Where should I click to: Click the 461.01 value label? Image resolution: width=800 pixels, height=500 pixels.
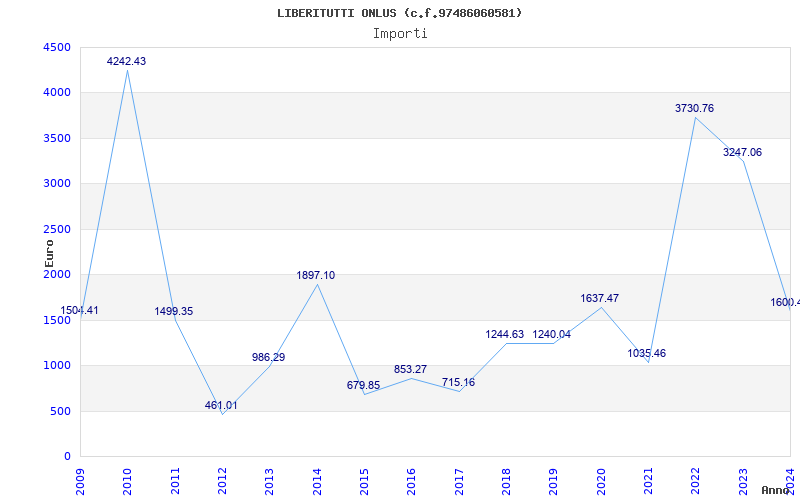pyautogui.click(x=221, y=406)
